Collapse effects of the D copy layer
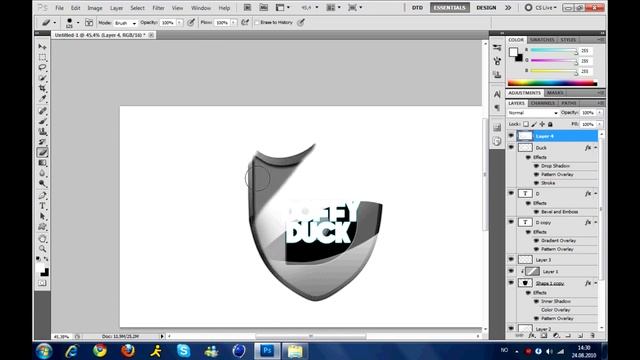The image size is (640, 360). click(x=596, y=222)
